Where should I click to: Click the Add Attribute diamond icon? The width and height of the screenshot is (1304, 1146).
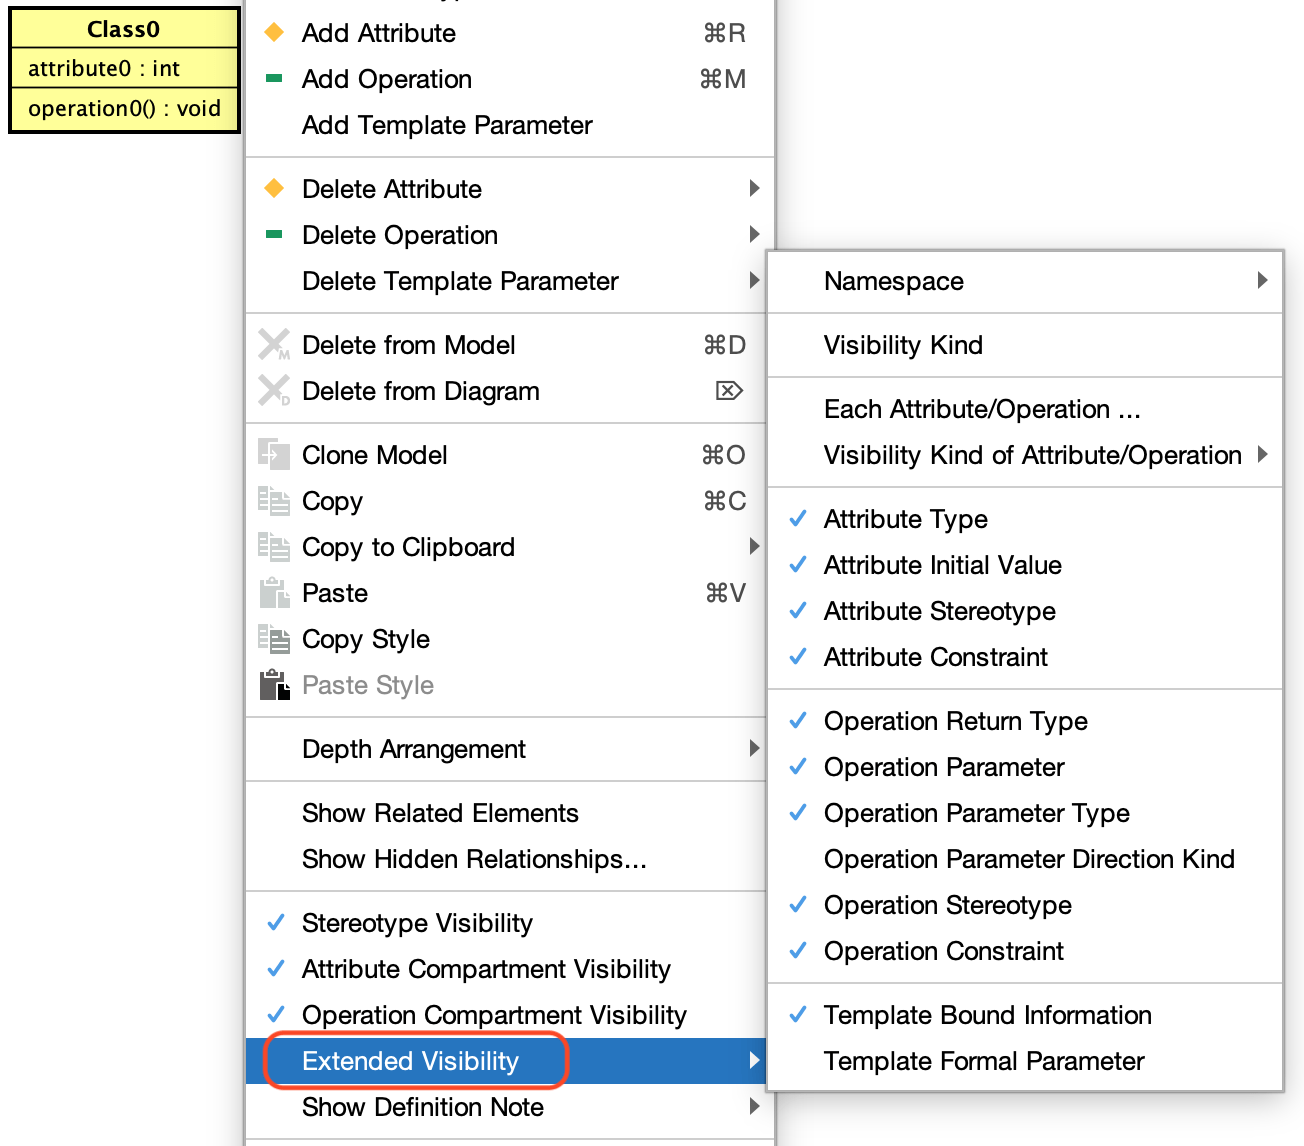274,33
